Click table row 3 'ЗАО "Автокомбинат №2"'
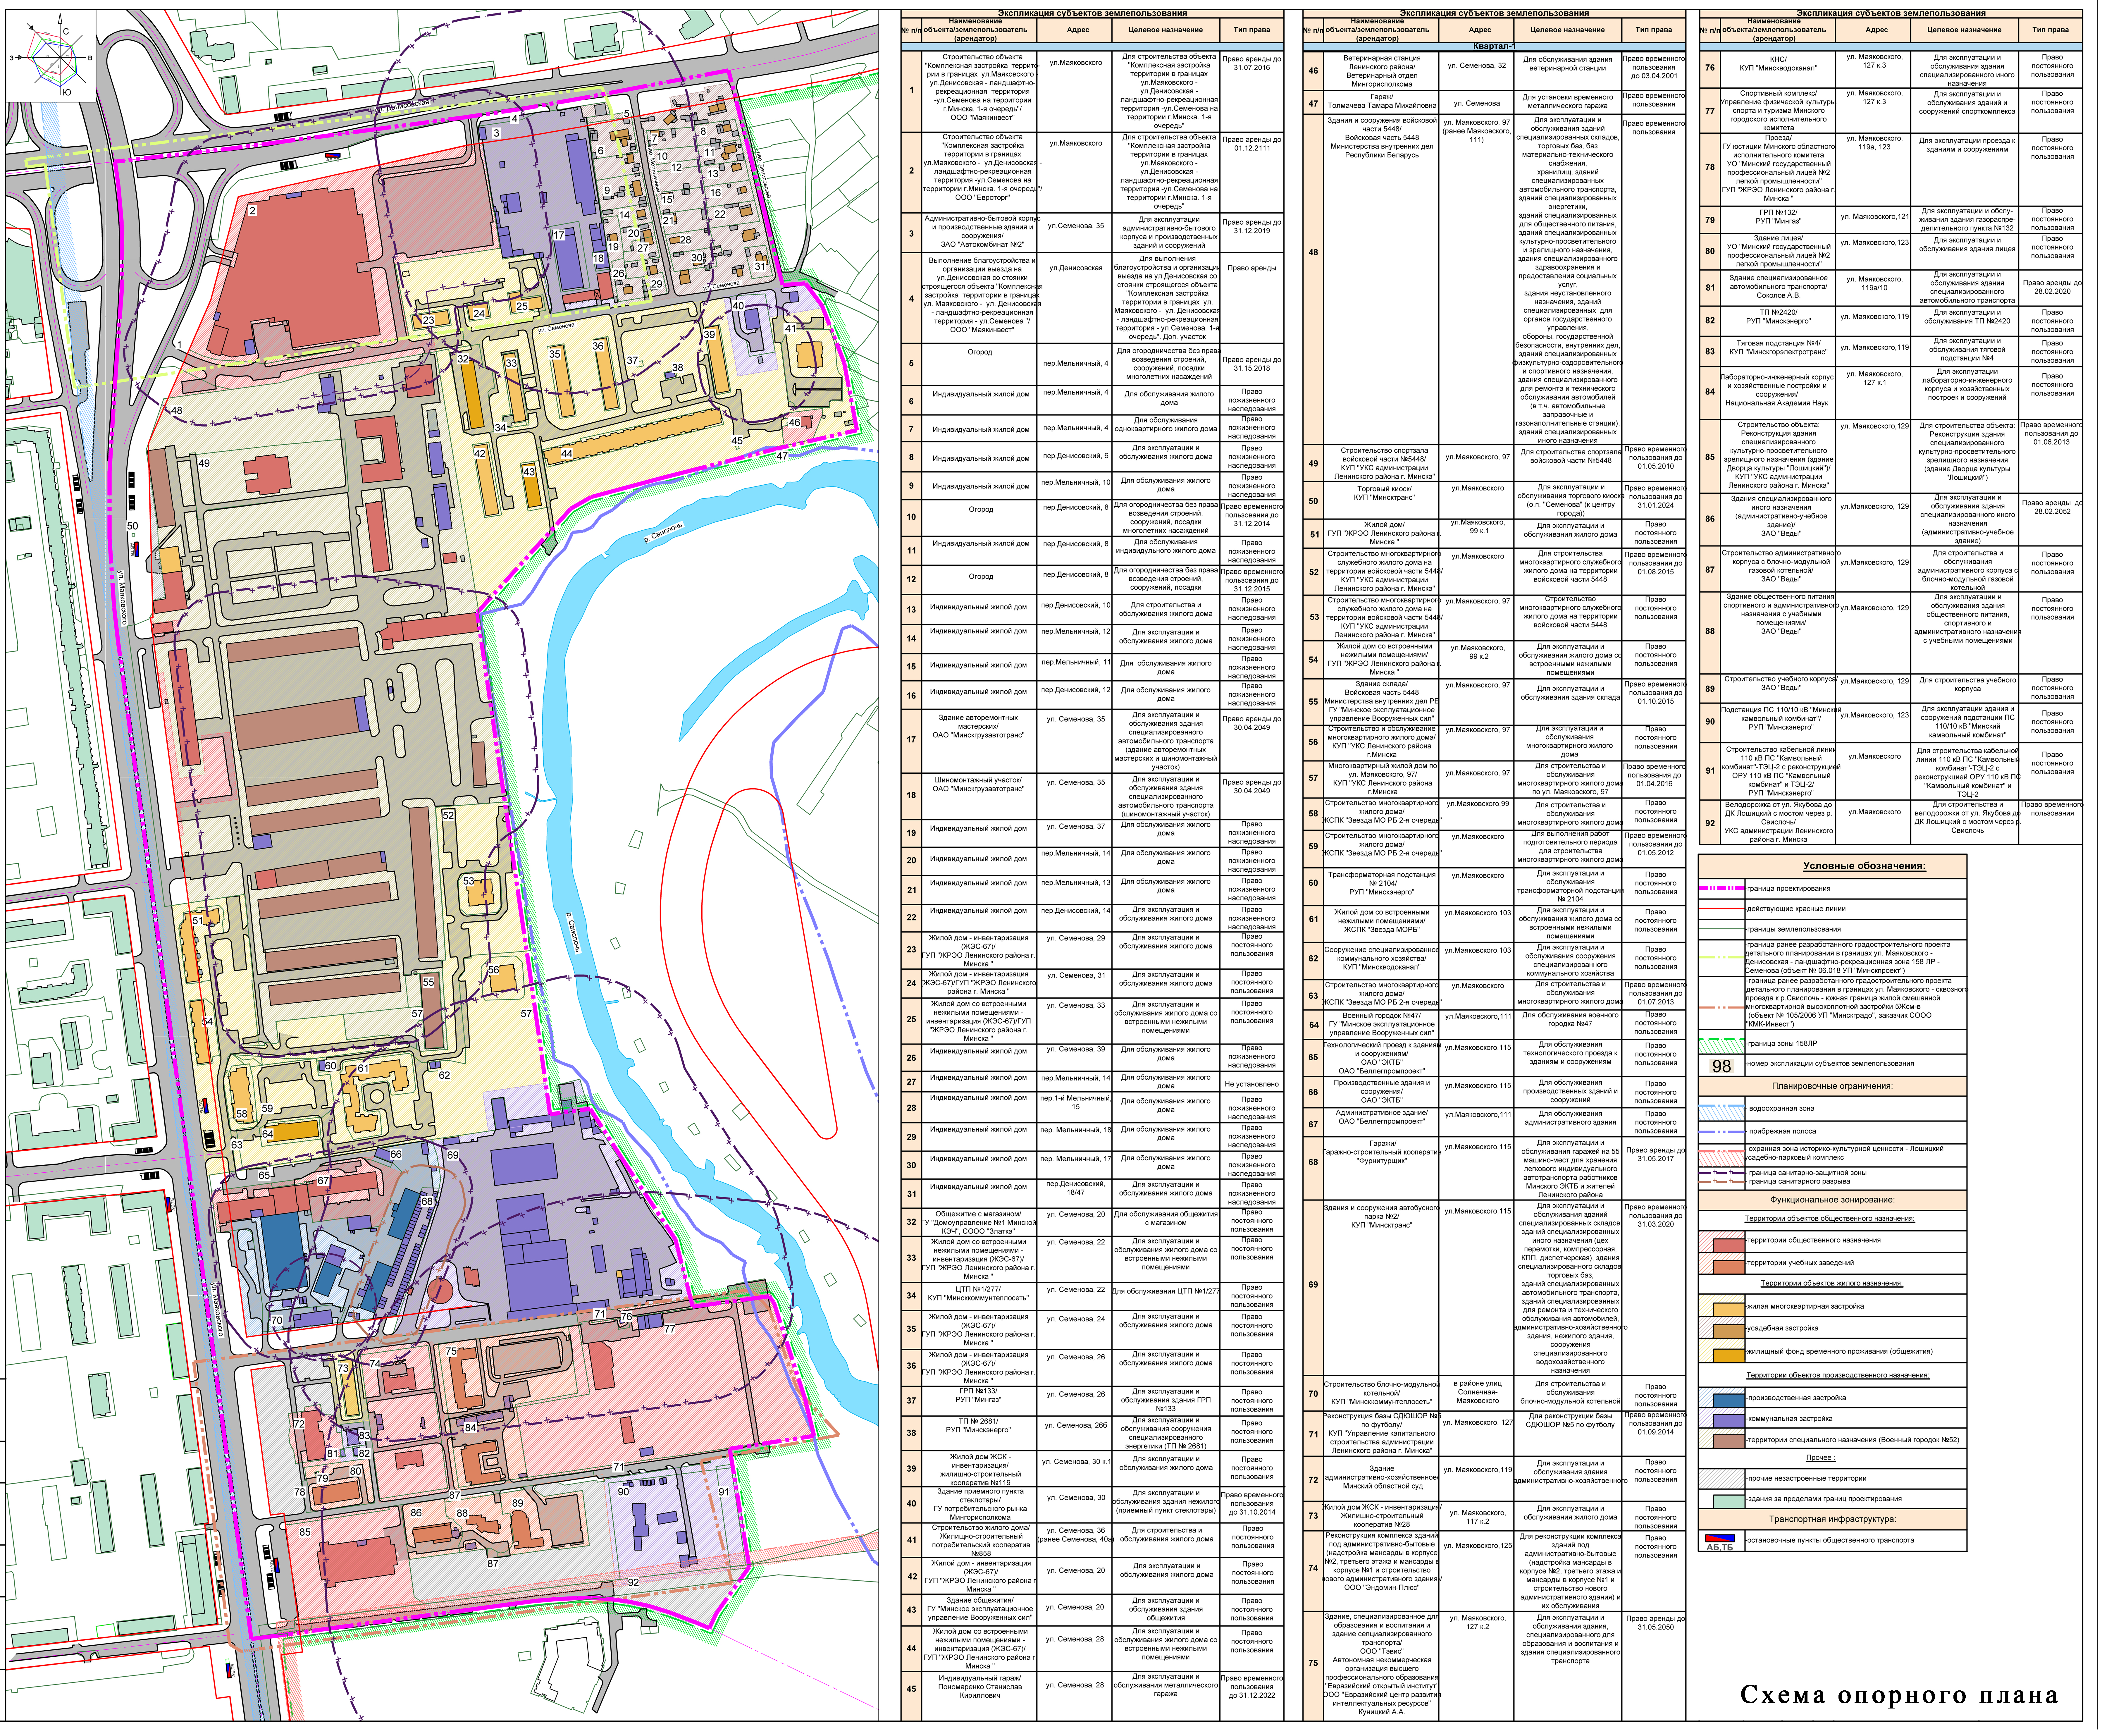The image size is (2102, 1736). [1092, 232]
